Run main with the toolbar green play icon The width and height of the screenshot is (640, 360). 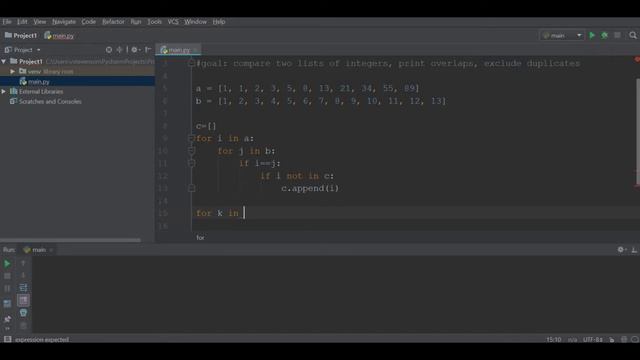(592, 36)
